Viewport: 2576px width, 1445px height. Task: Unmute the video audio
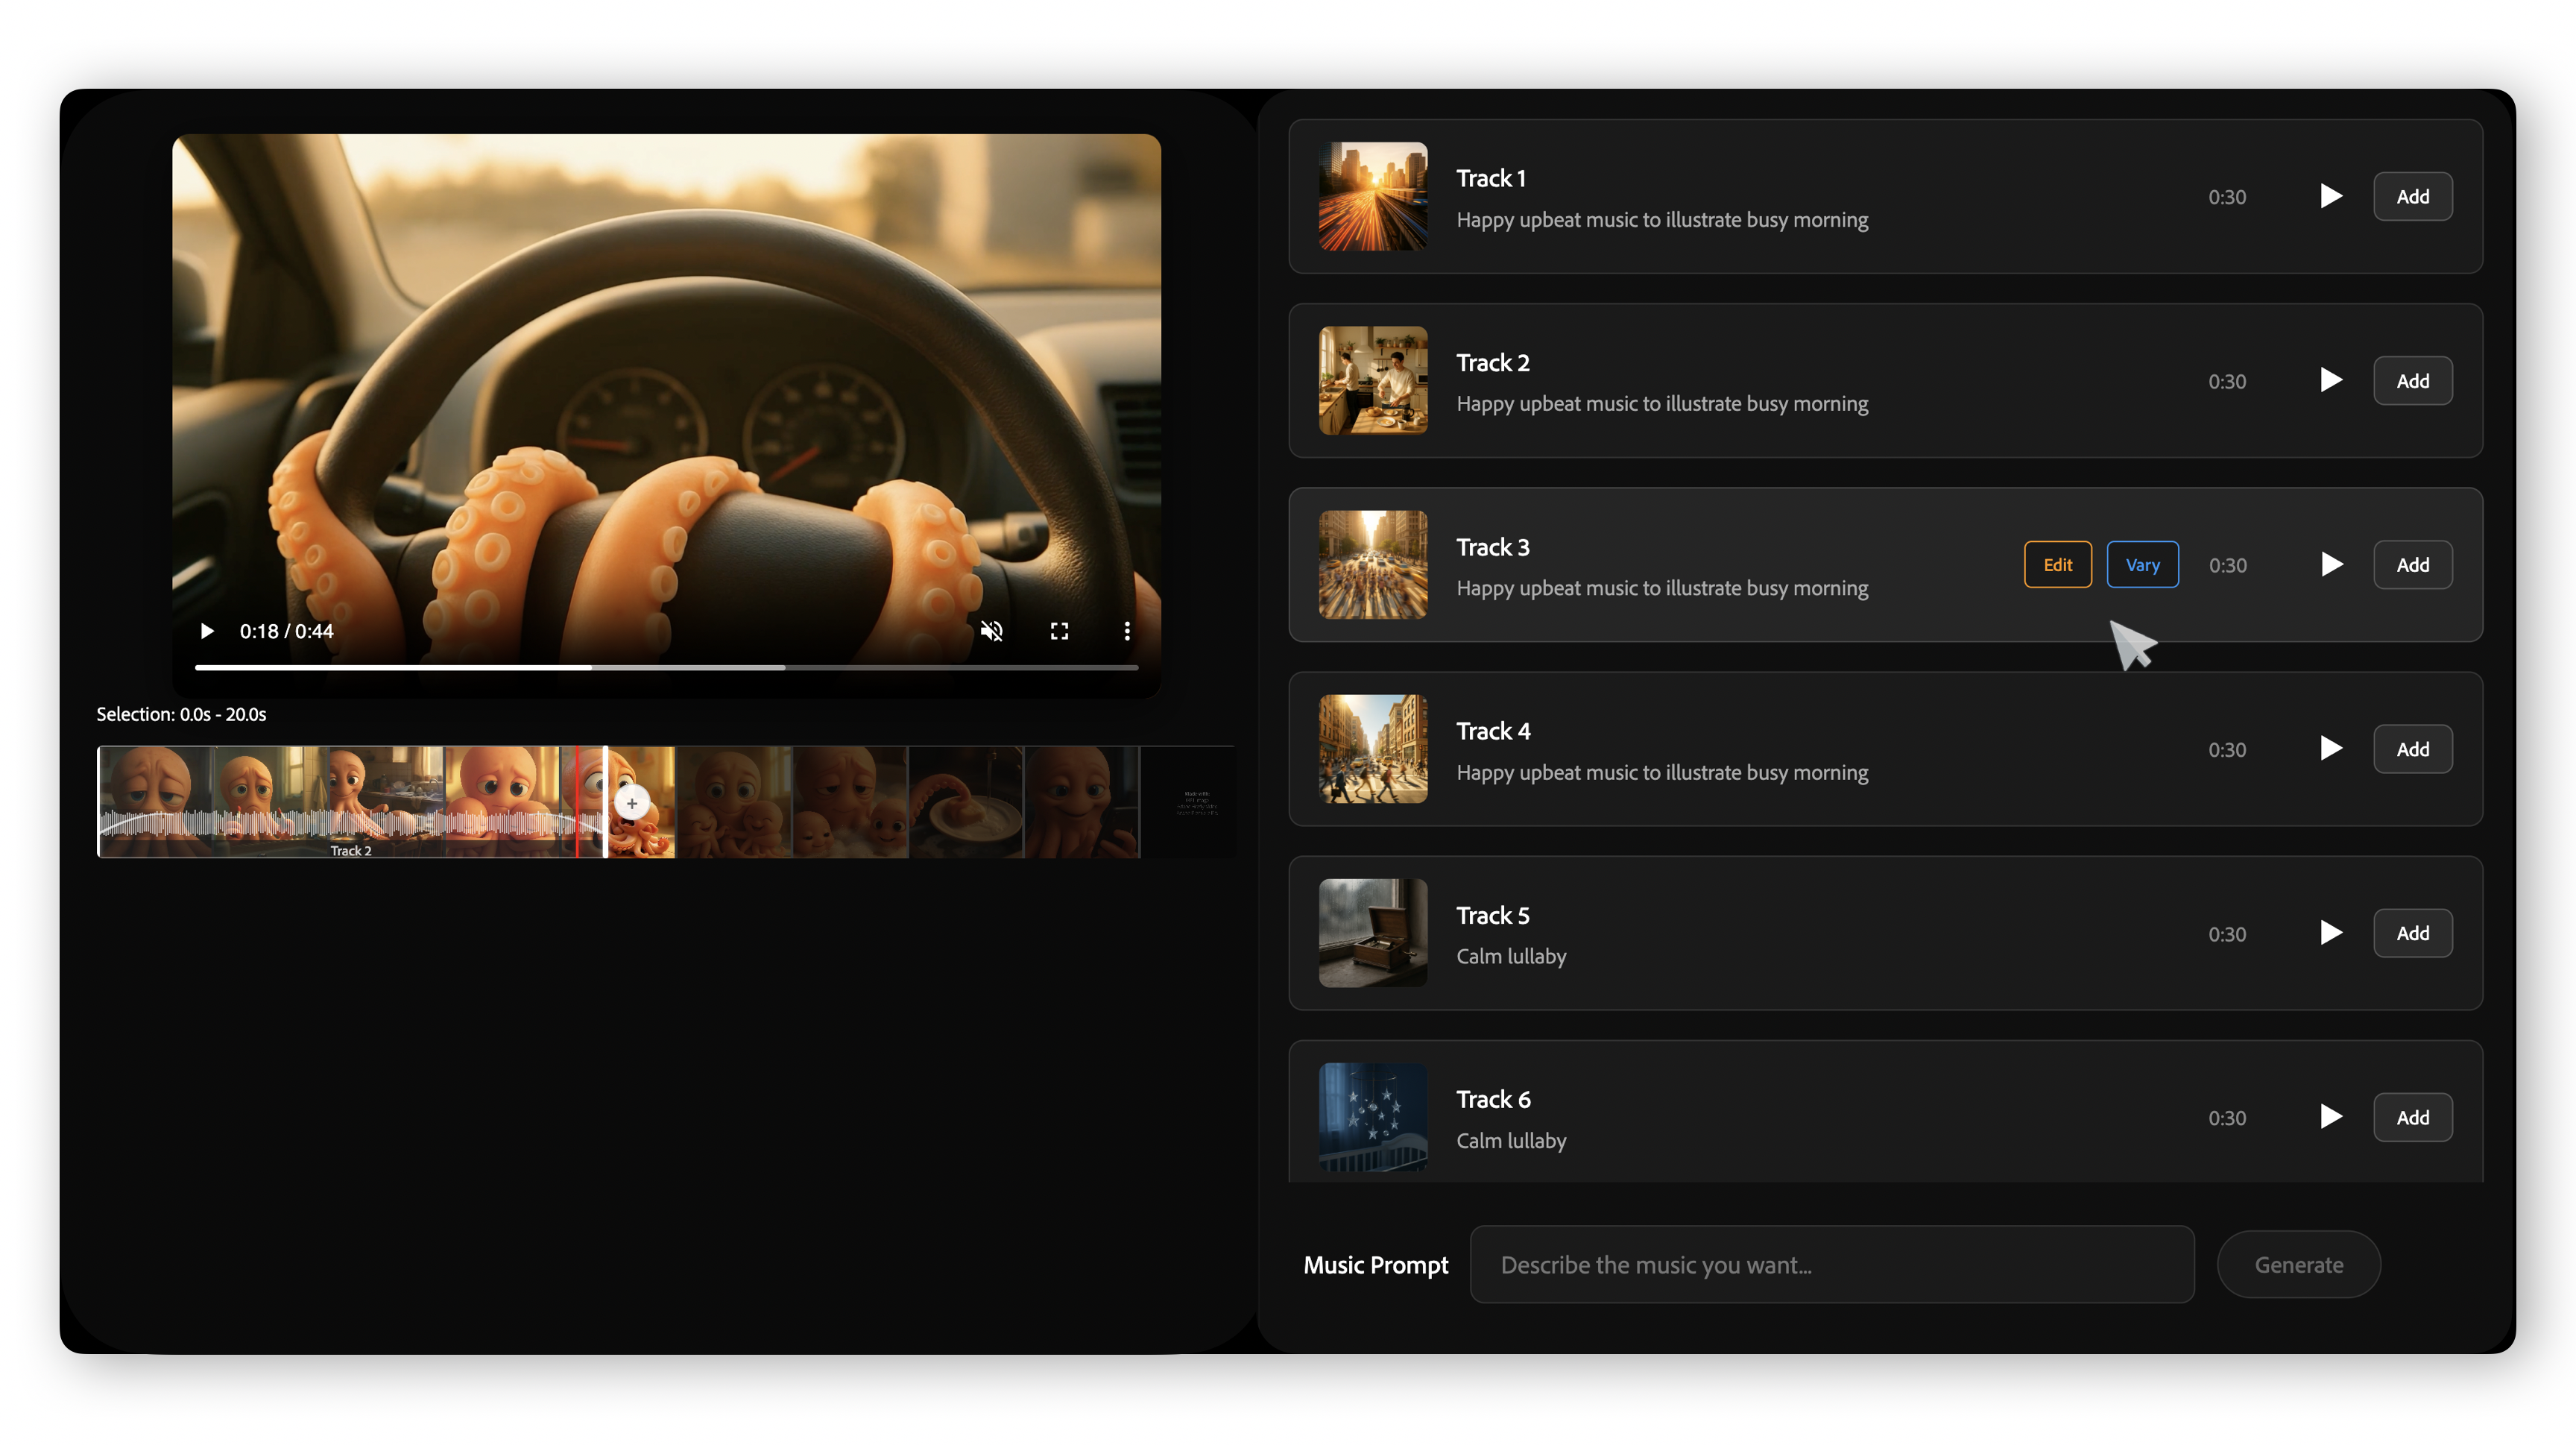pos(991,631)
